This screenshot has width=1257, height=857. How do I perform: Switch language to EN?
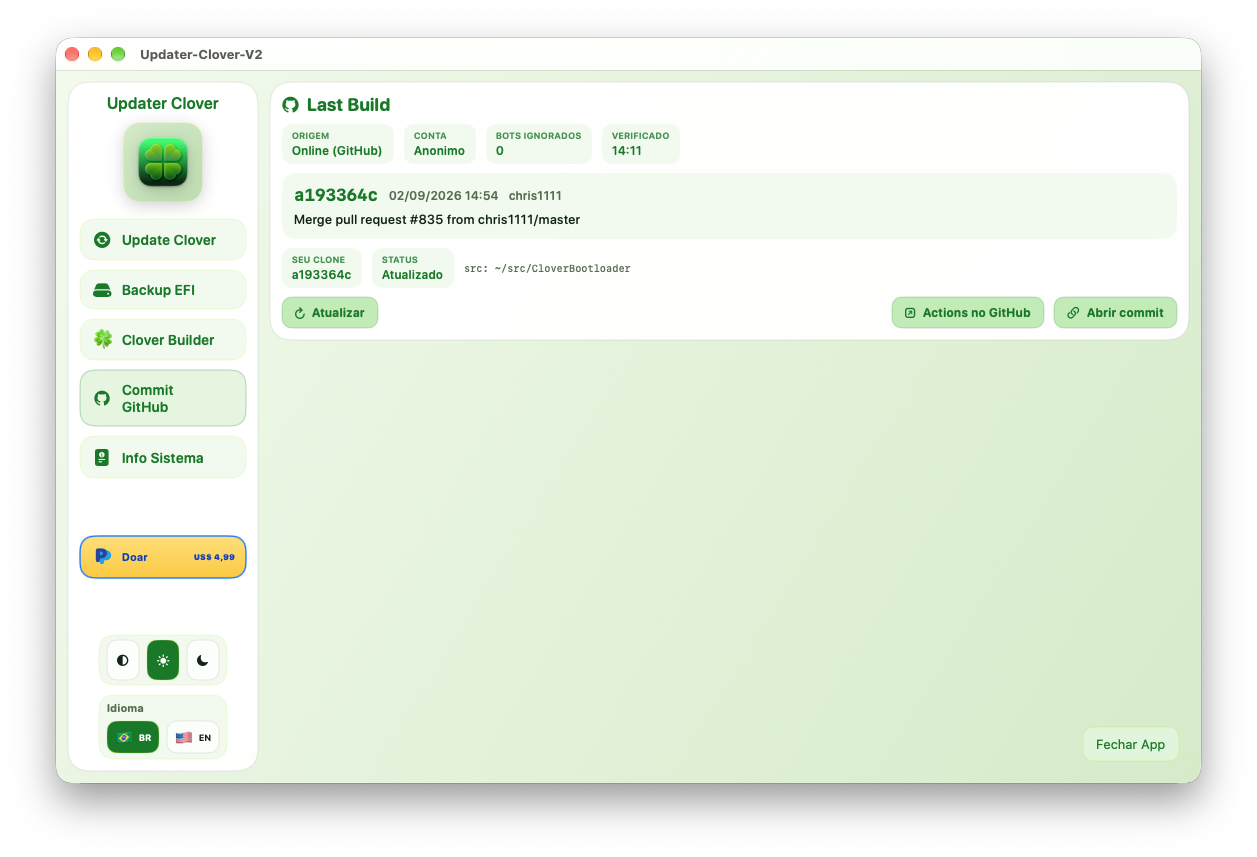[x=193, y=737]
